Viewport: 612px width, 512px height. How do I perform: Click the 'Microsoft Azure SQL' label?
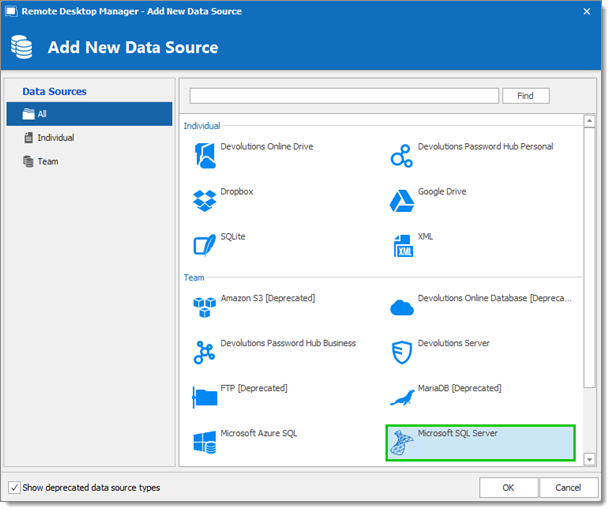coord(259,434)
